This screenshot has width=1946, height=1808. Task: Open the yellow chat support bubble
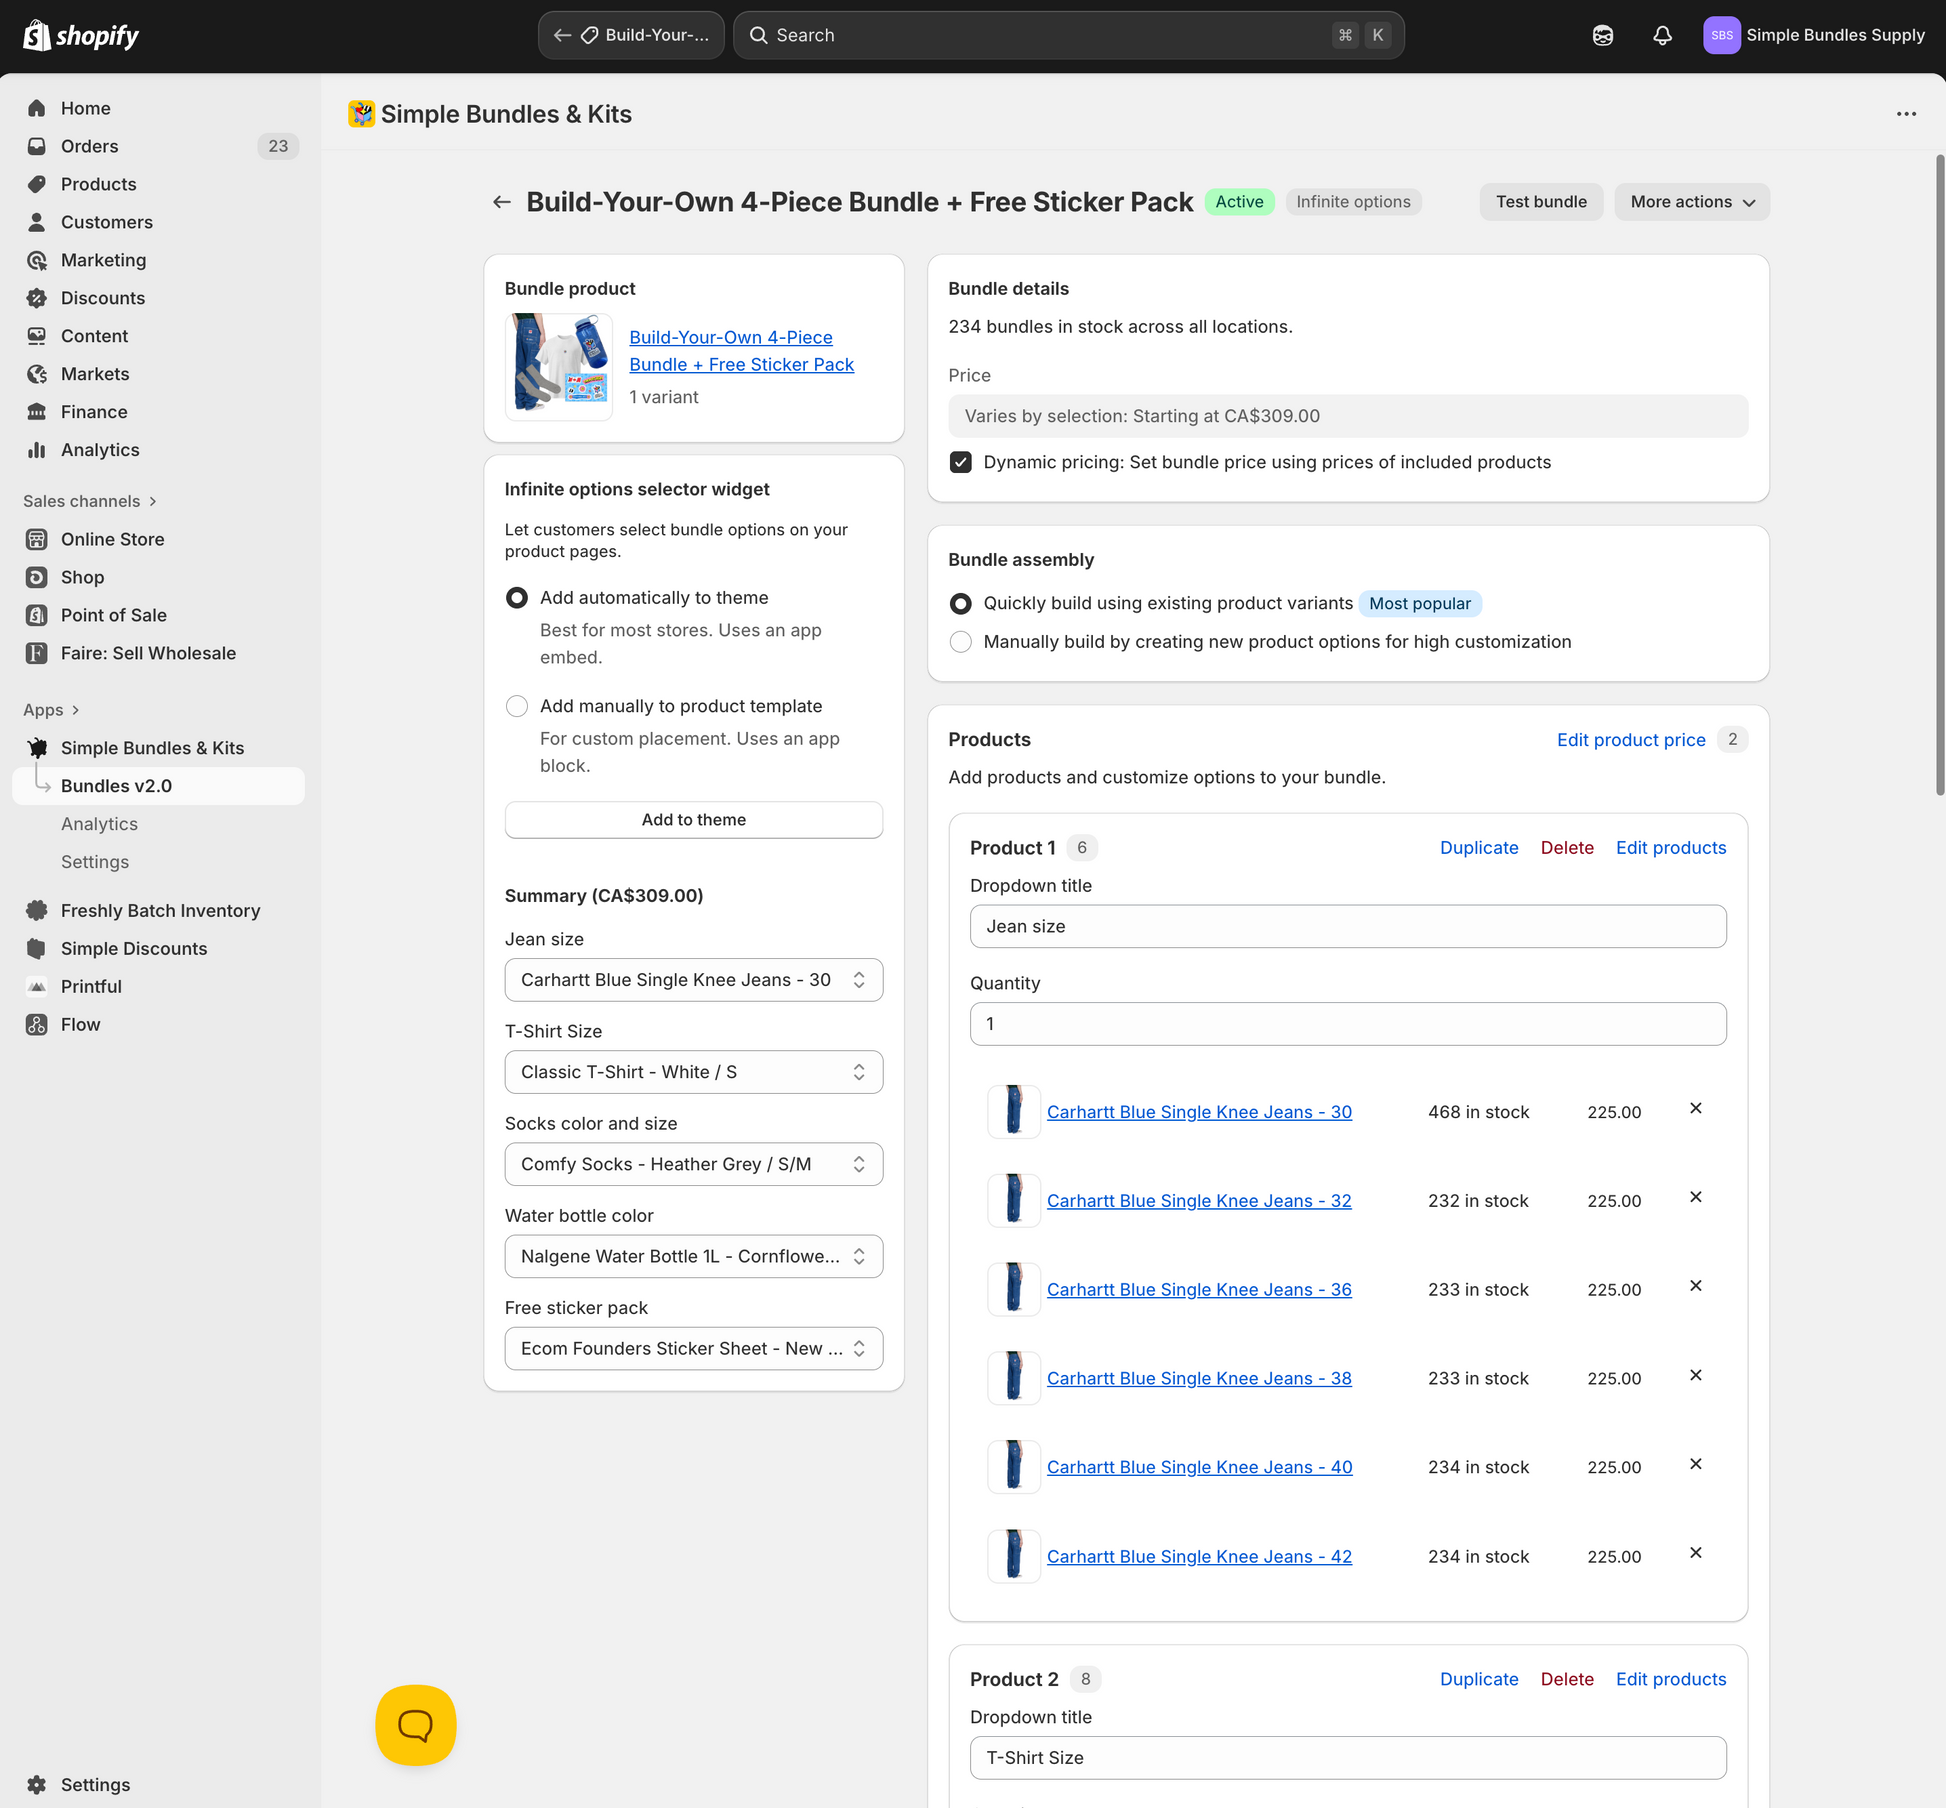tap(416, 1725)
